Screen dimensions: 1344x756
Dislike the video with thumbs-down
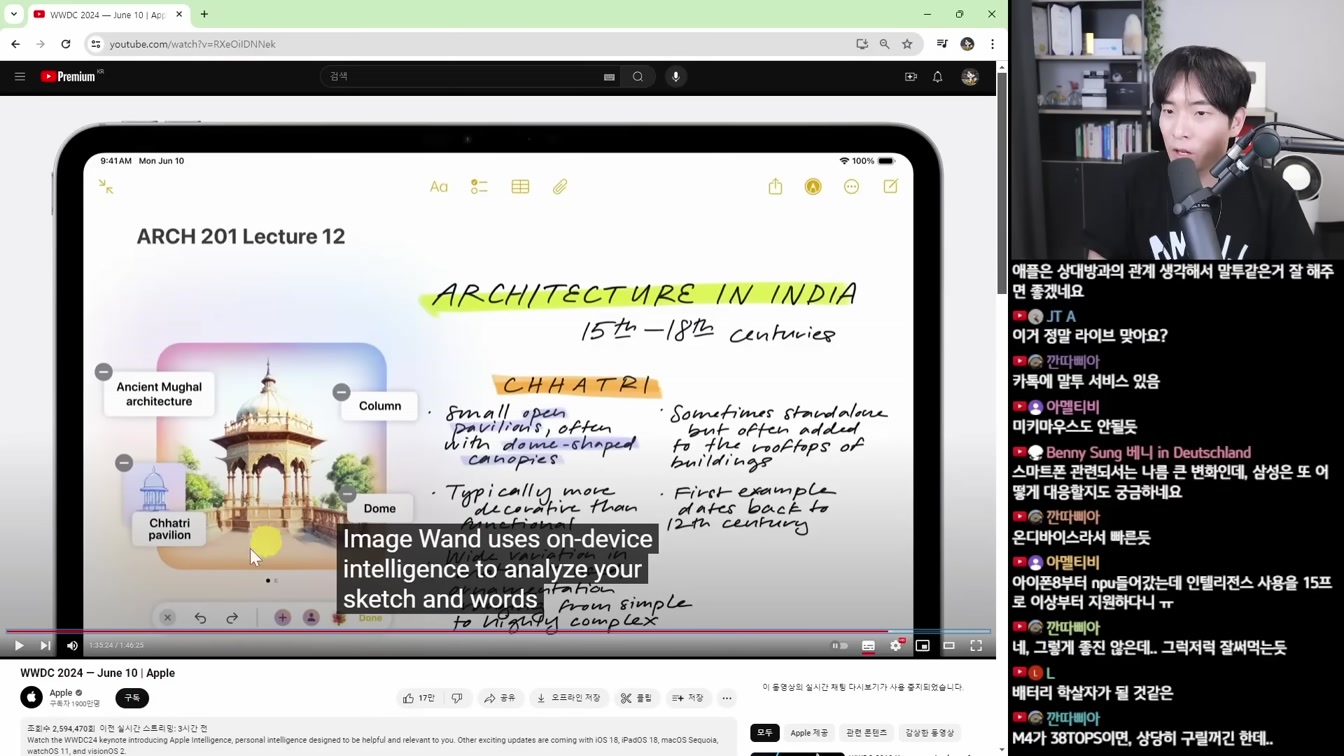point(457,698)
